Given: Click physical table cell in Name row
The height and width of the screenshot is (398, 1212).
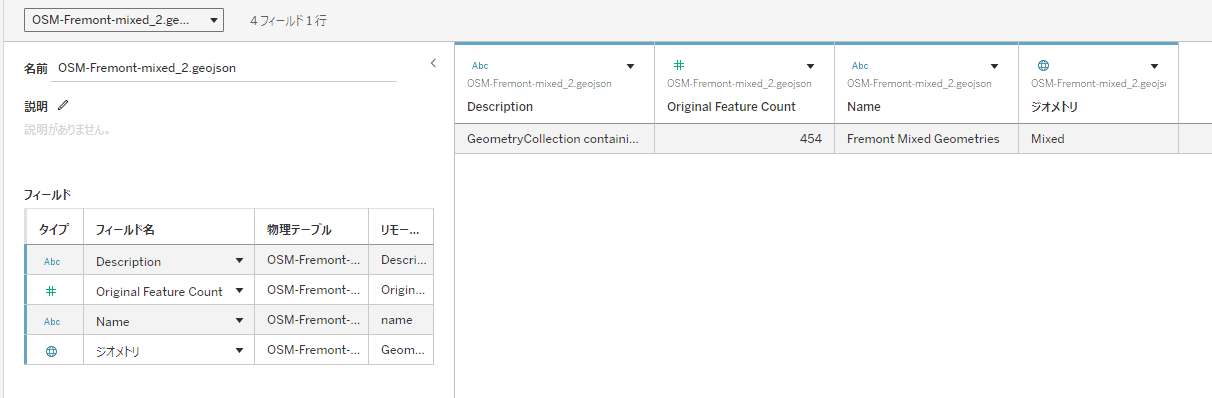Looking at the screenshot, I should pyautogui.click(x=311, y=321).
